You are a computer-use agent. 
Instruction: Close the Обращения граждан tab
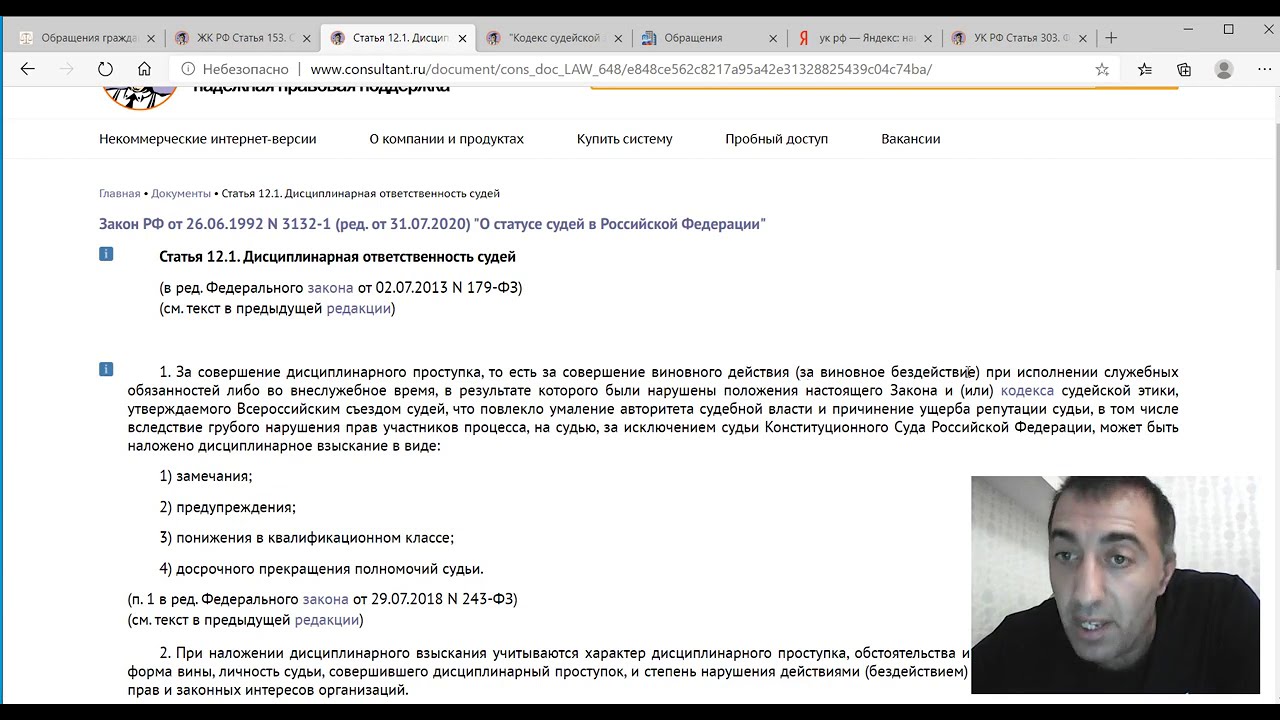(x=151, y=38)
